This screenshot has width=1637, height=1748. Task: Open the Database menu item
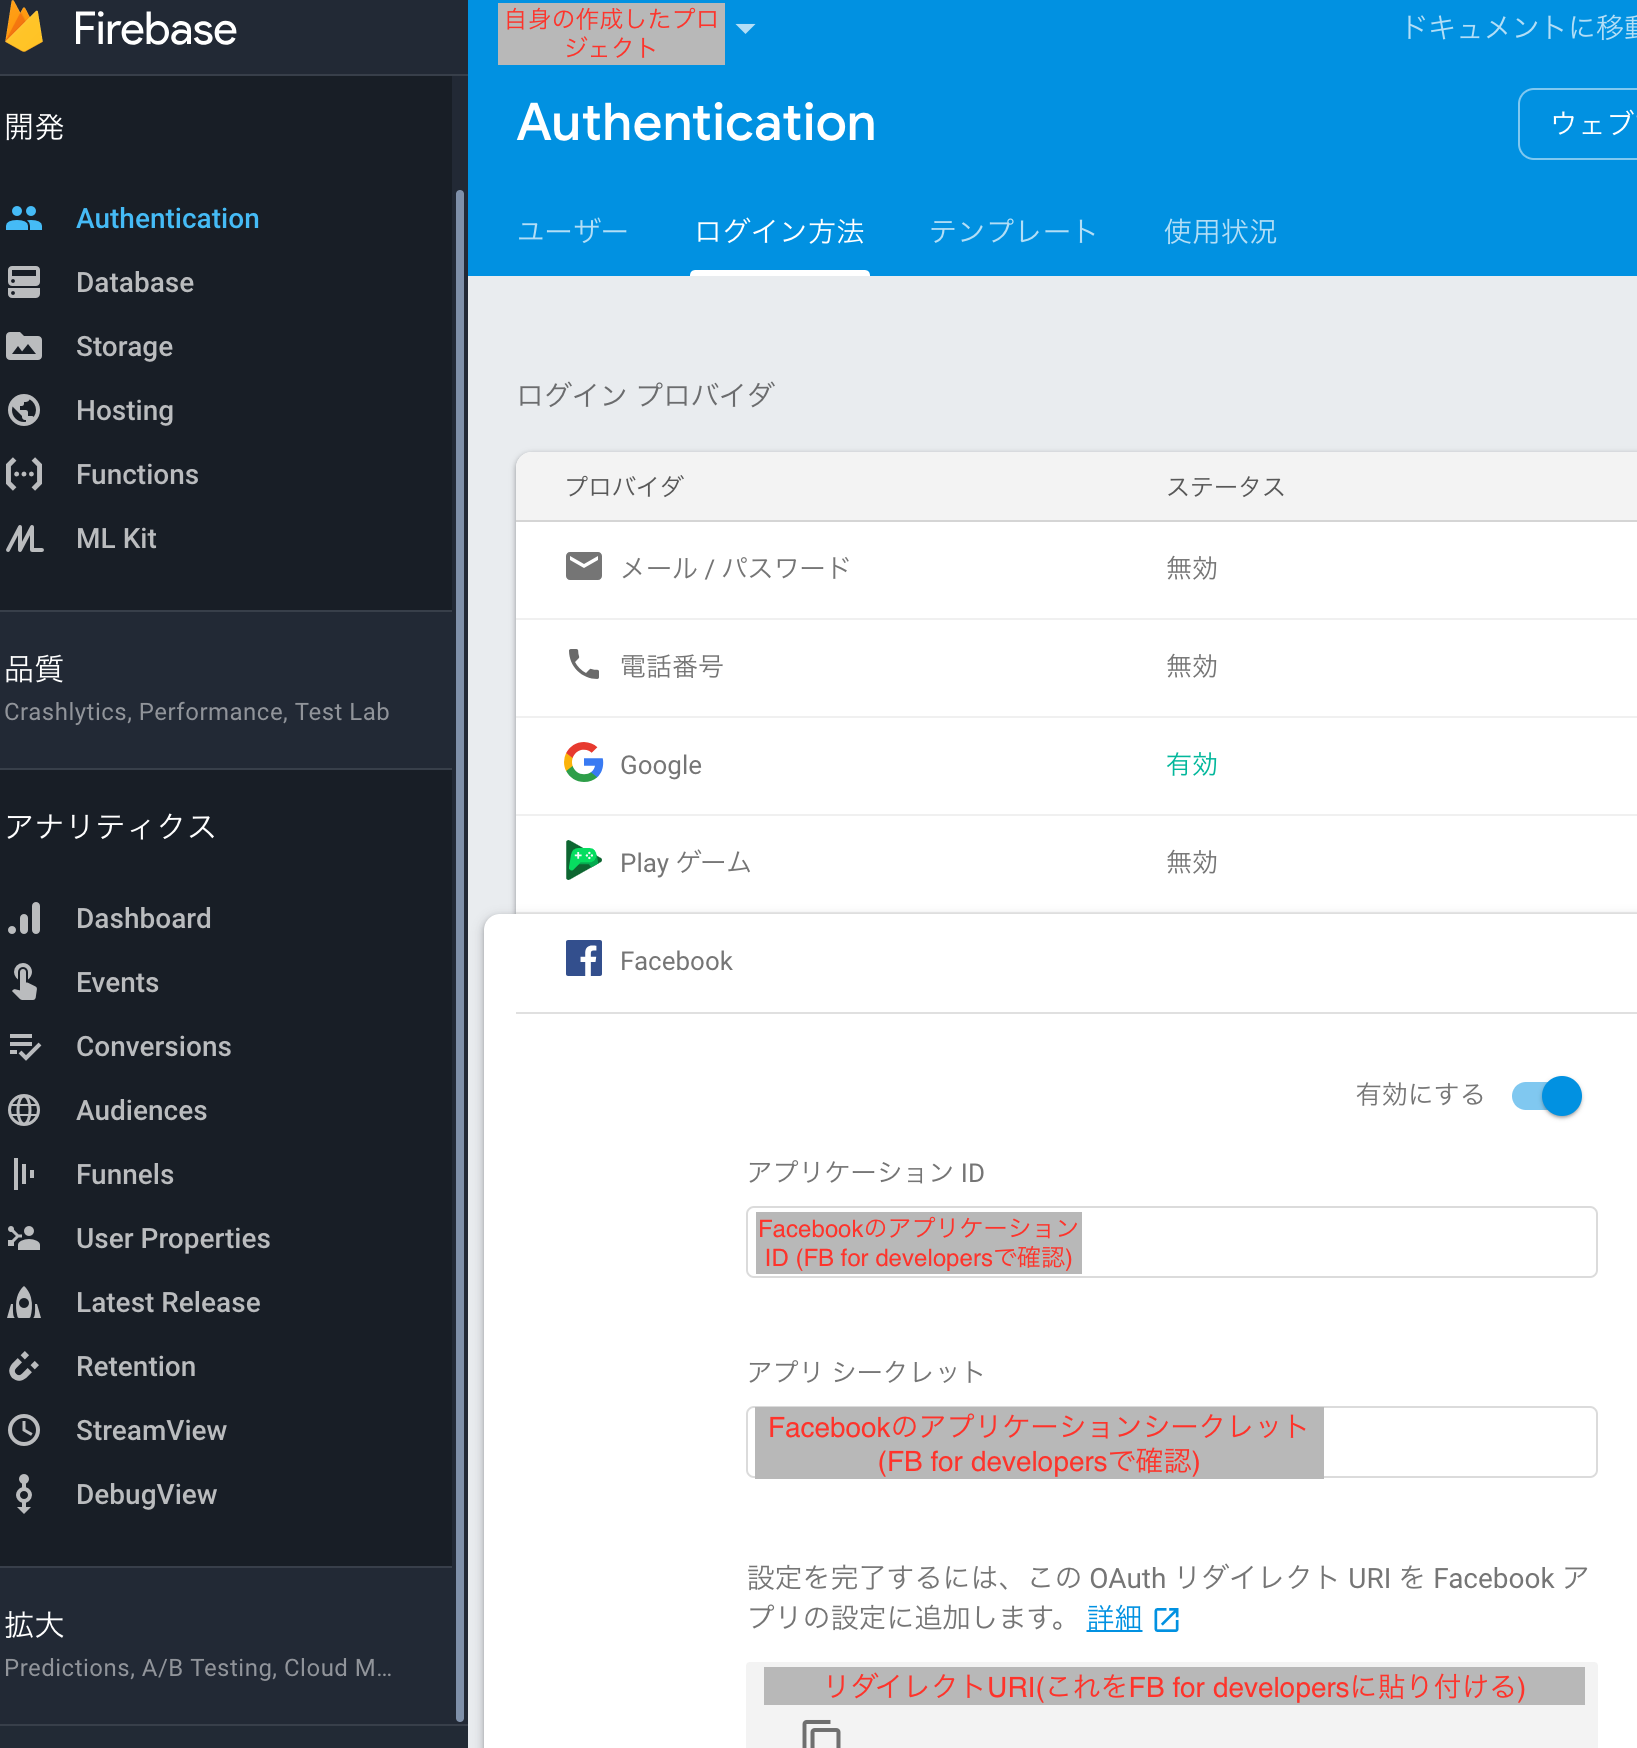(135, 282)
